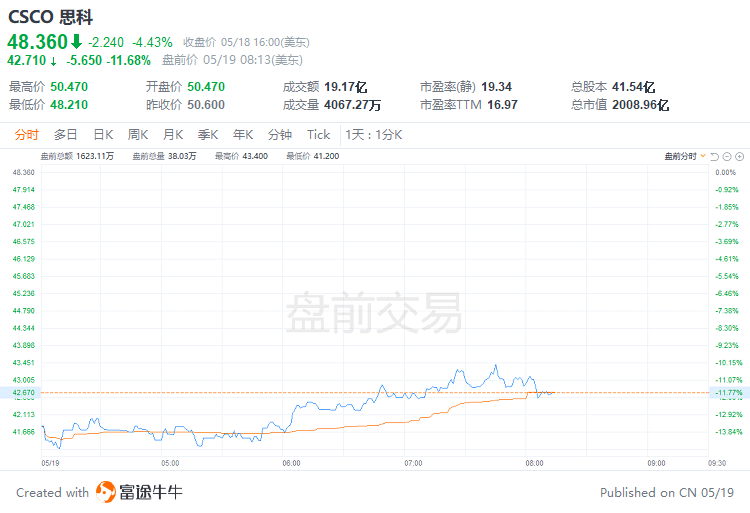Click the 08:00 time axis label
750x513 pixels.
[x=534, y=463]
